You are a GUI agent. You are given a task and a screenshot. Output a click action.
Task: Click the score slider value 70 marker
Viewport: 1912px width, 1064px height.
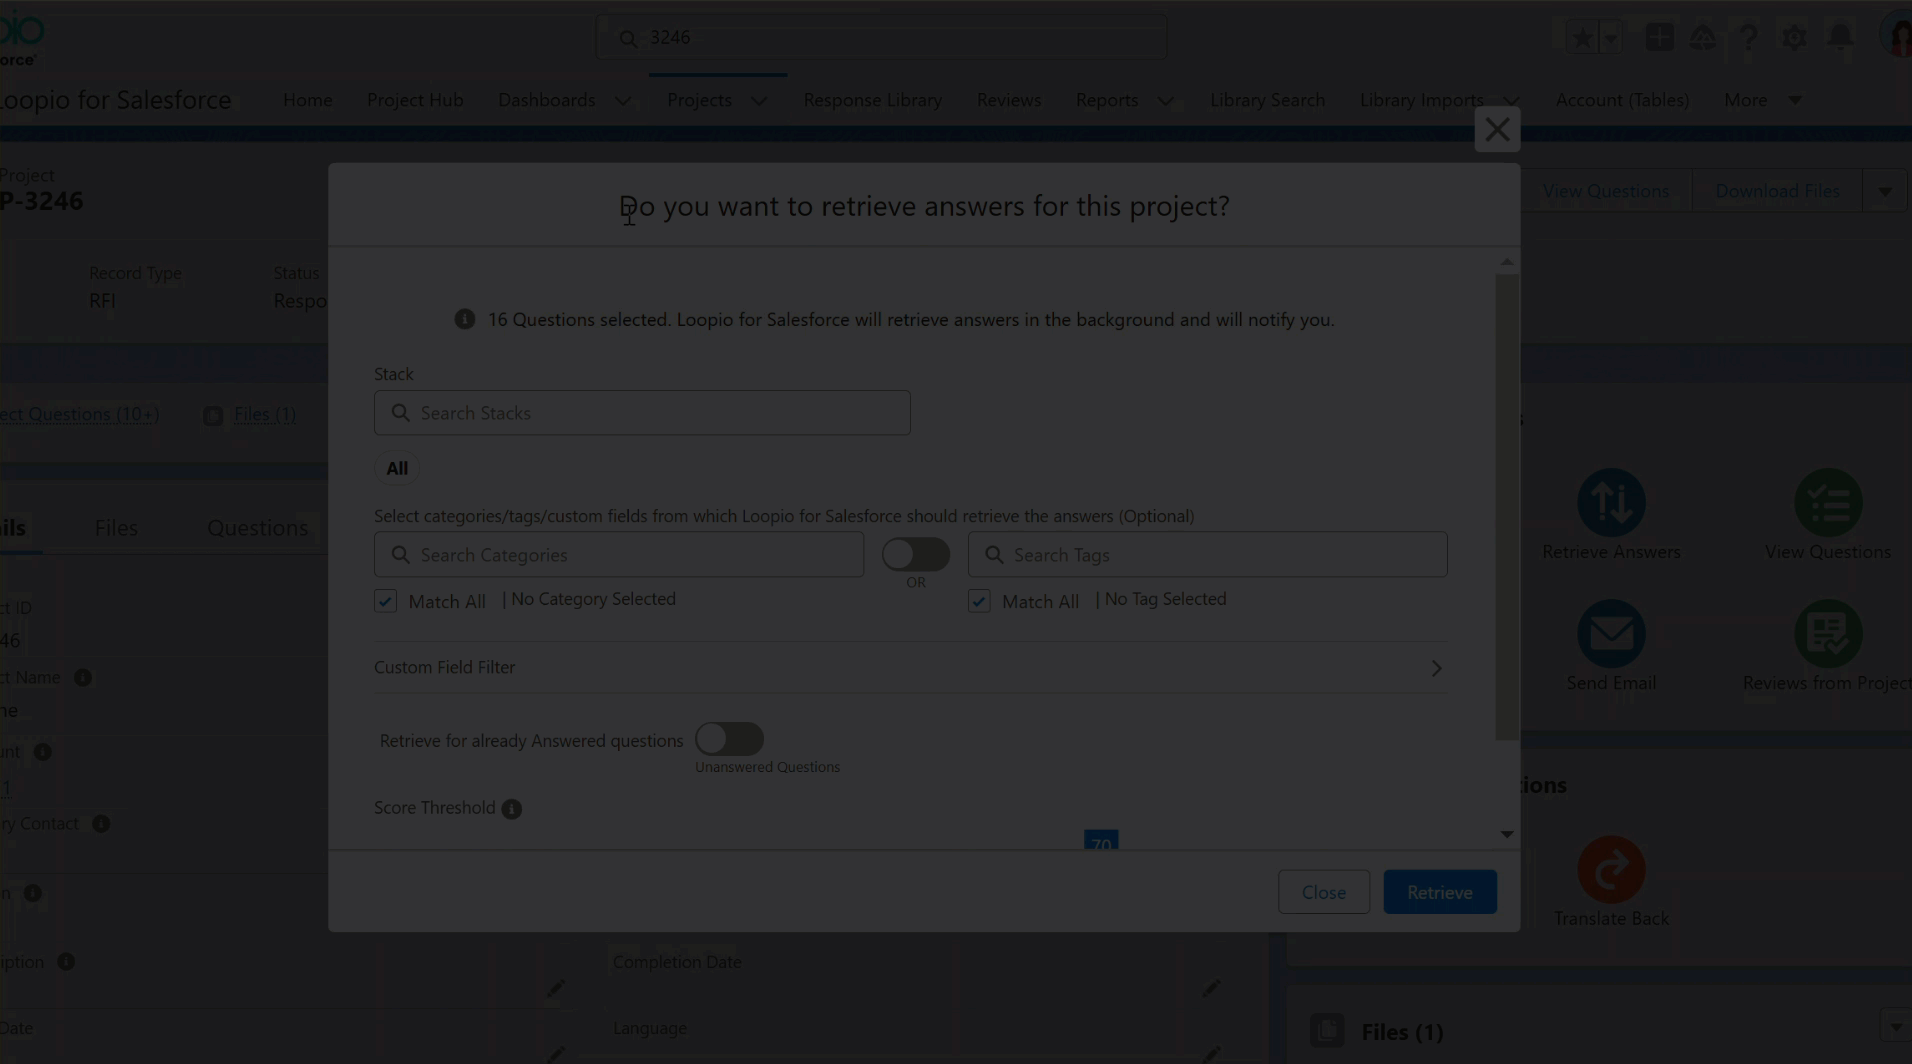tap(1101, 840)
